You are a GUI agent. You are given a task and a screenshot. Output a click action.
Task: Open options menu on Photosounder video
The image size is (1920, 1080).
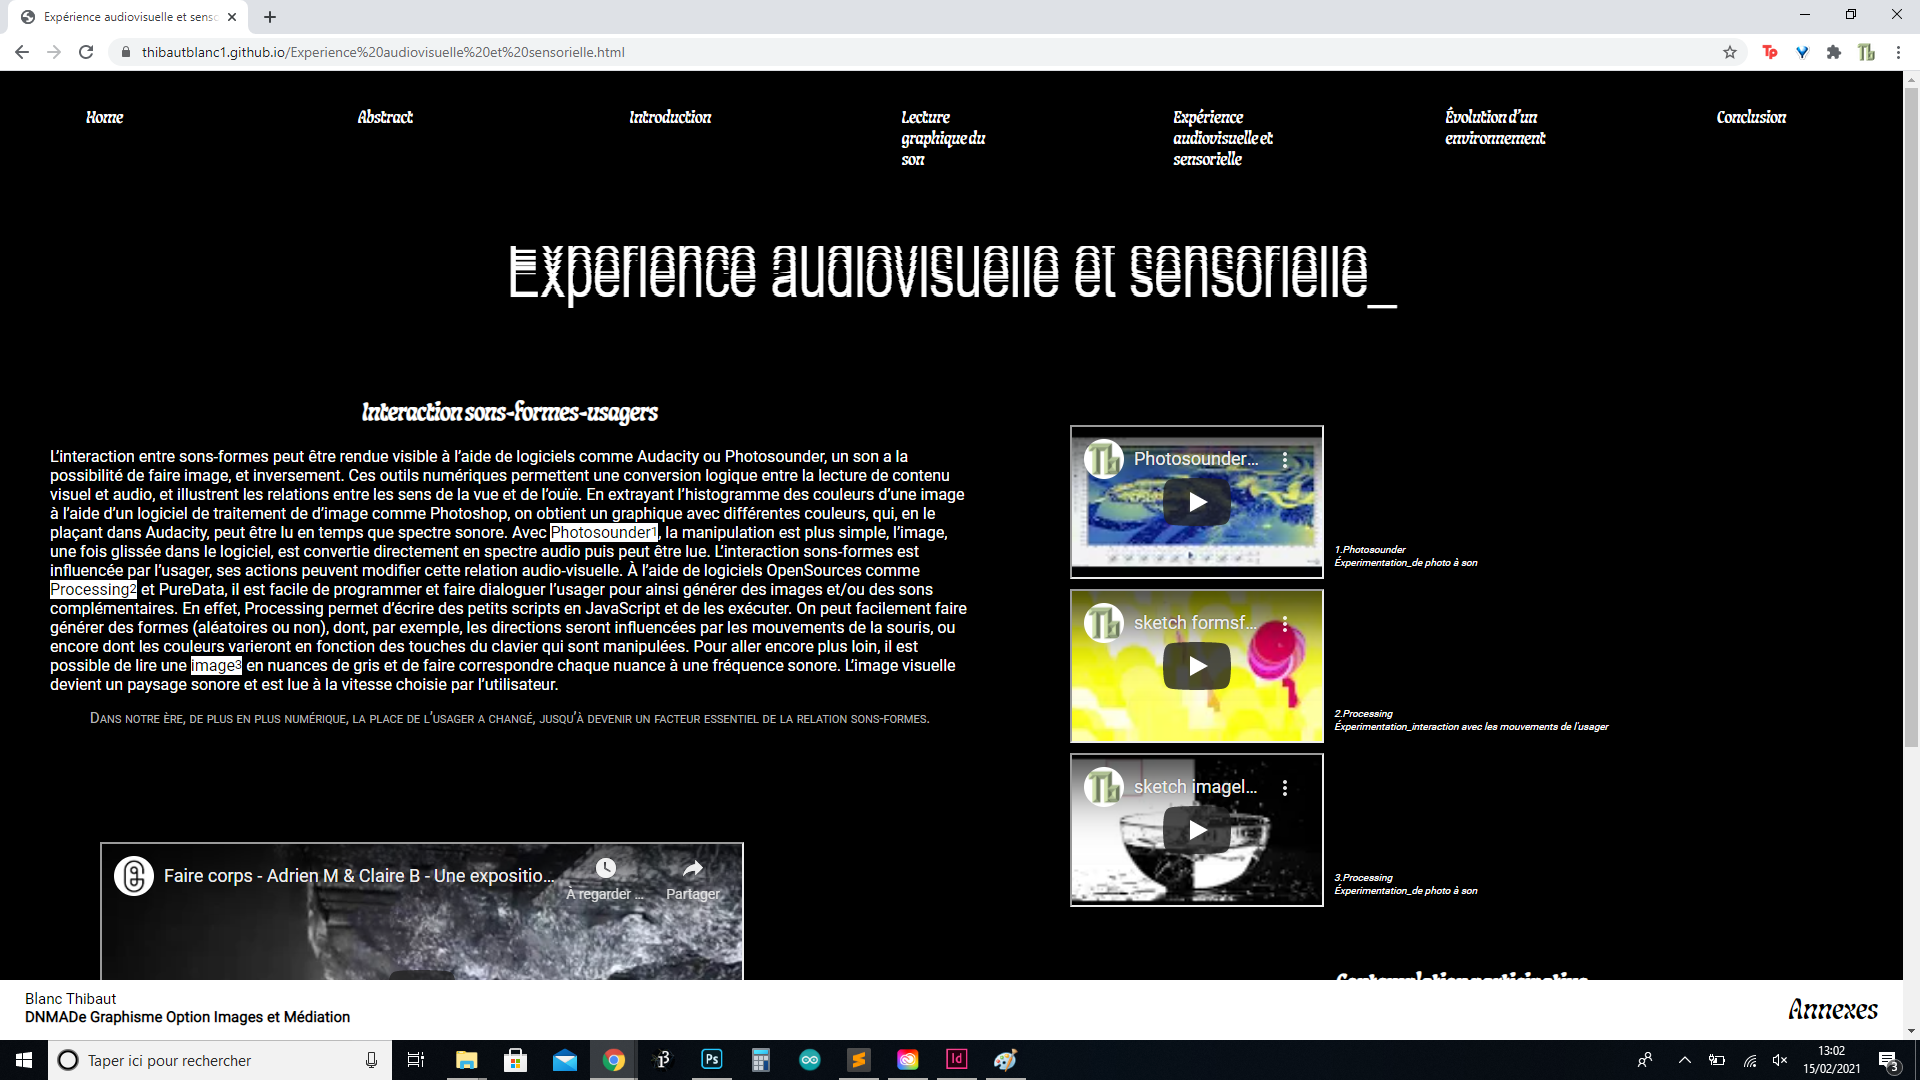click(x=1285, y=460)
